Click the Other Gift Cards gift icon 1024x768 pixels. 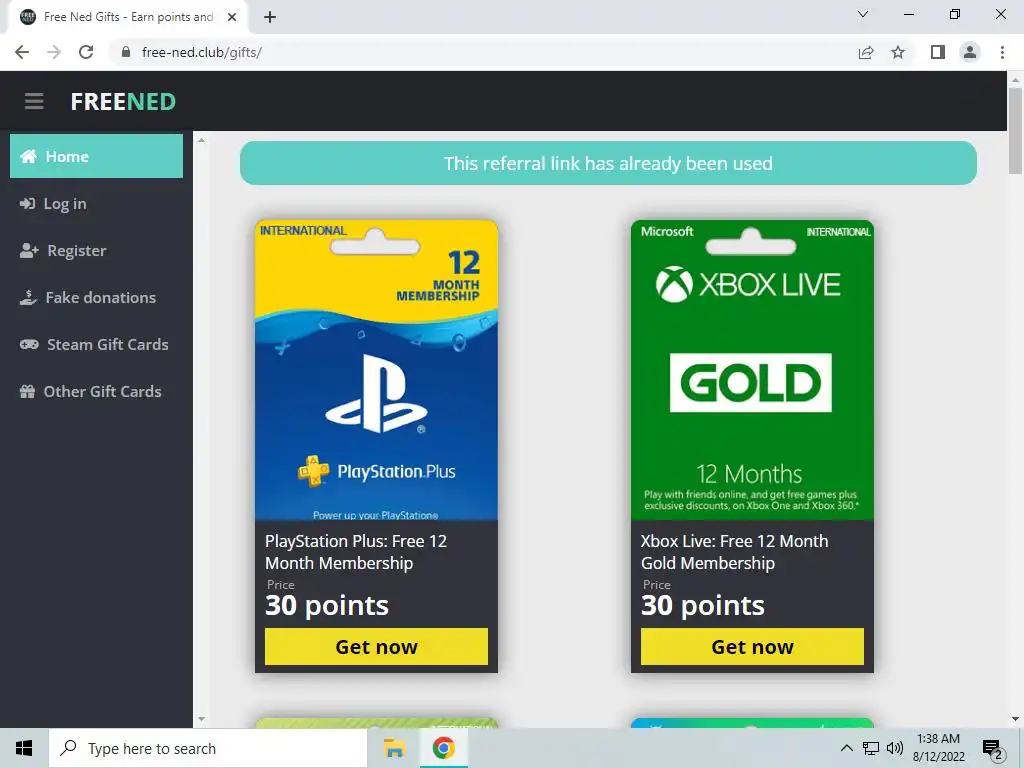(27, 391)
